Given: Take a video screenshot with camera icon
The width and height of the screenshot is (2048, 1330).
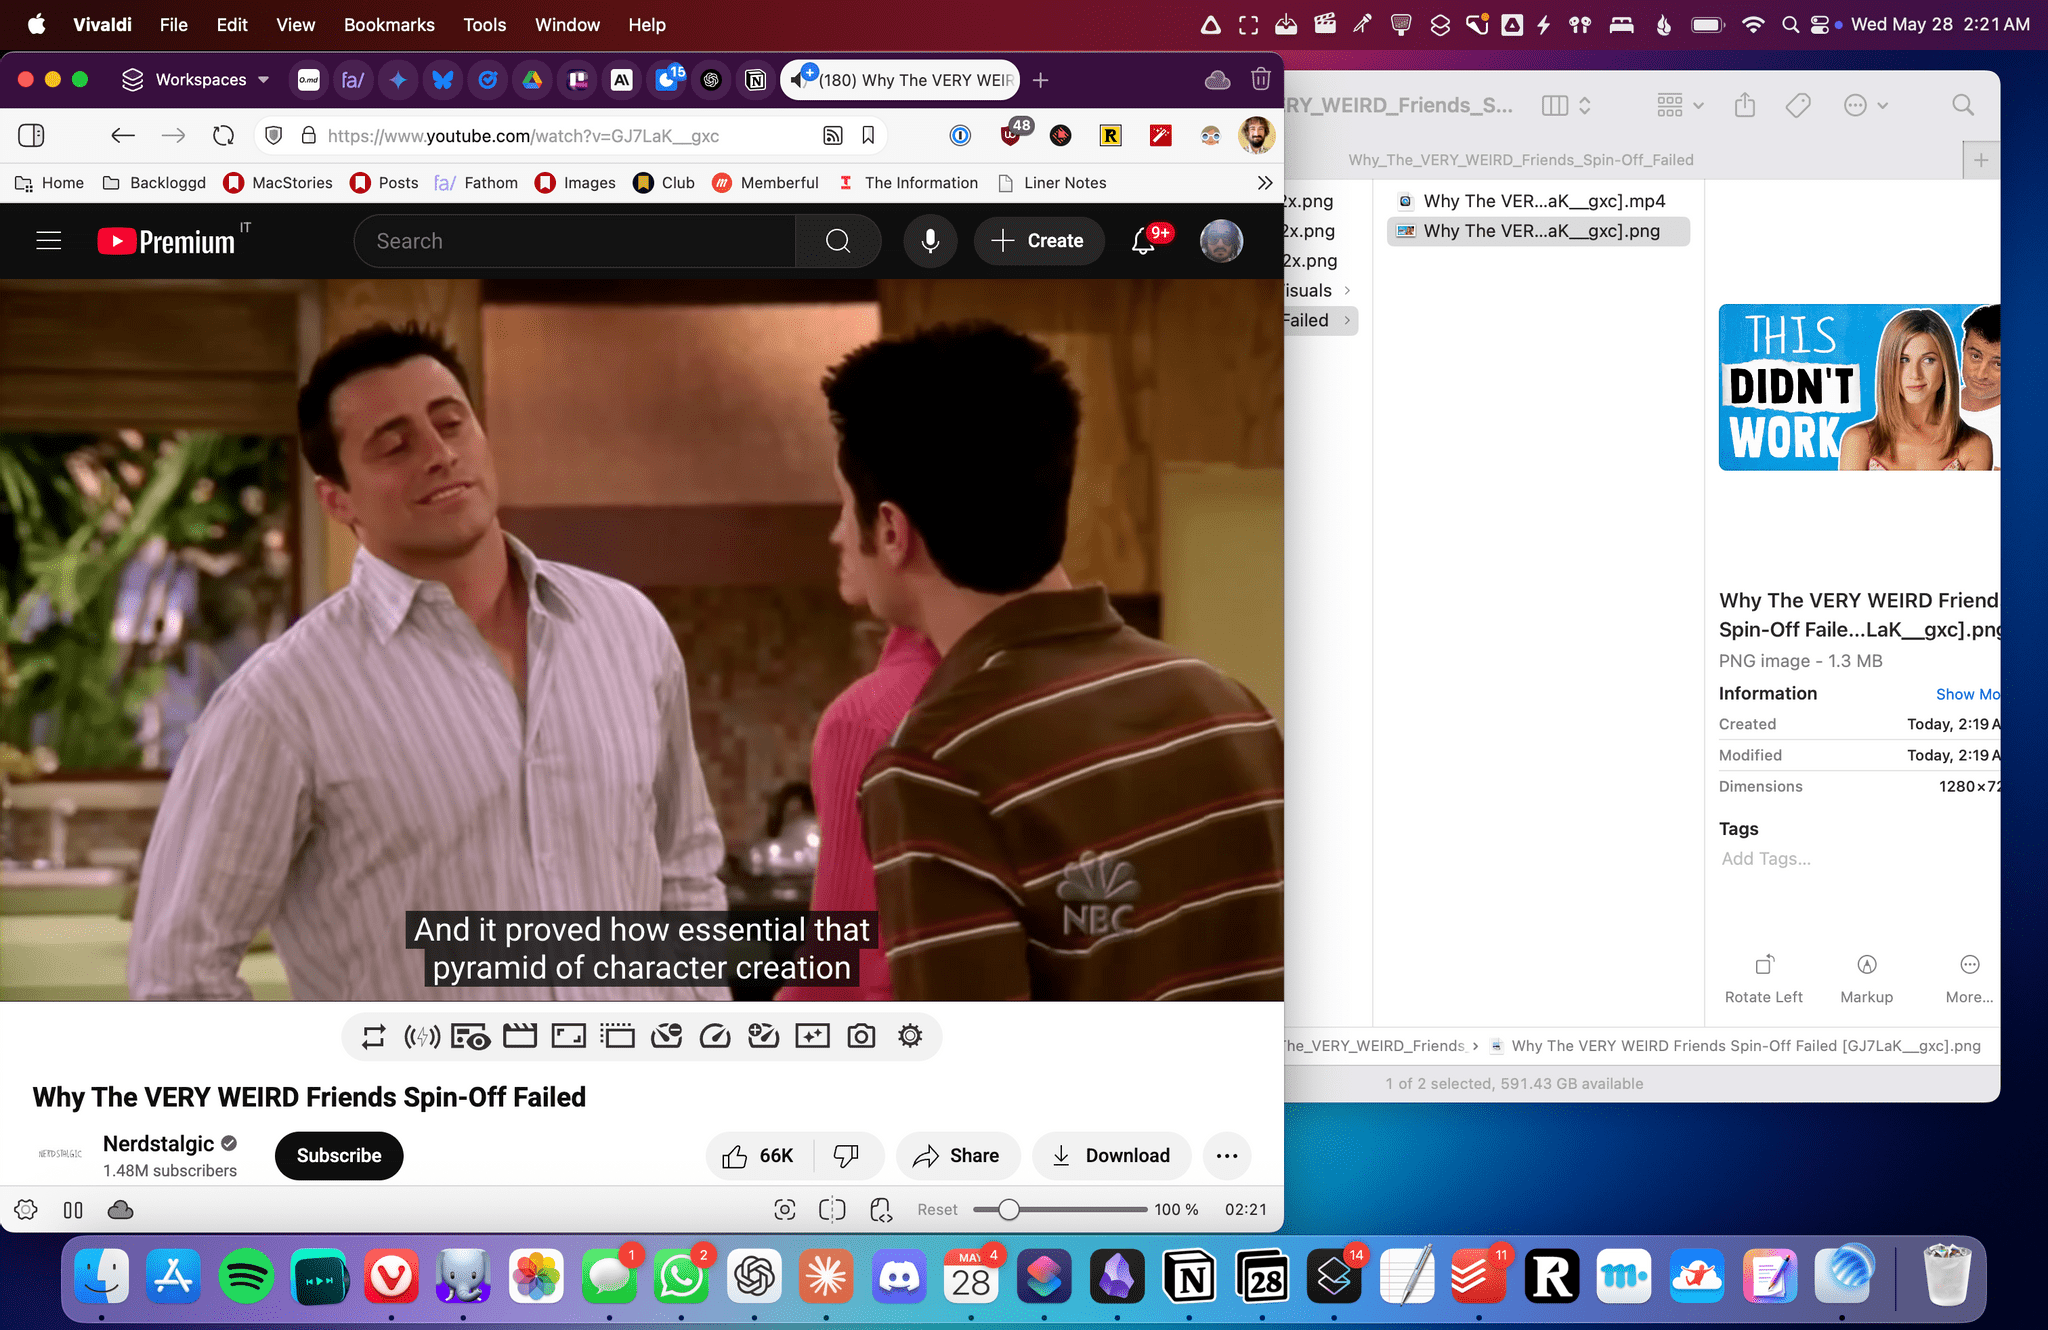Looking at the screenshot, I should pyautogui.click(x=861, y=1037).
